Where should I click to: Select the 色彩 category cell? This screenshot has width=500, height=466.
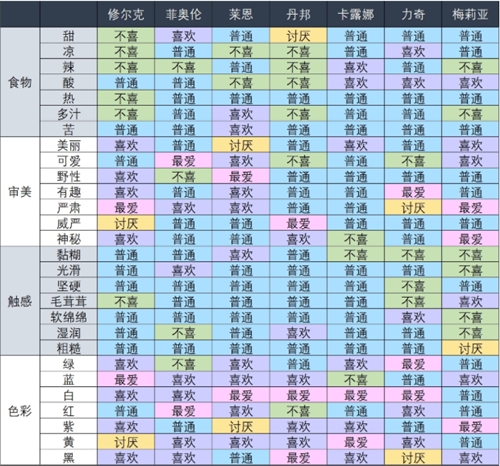point(20,411)
